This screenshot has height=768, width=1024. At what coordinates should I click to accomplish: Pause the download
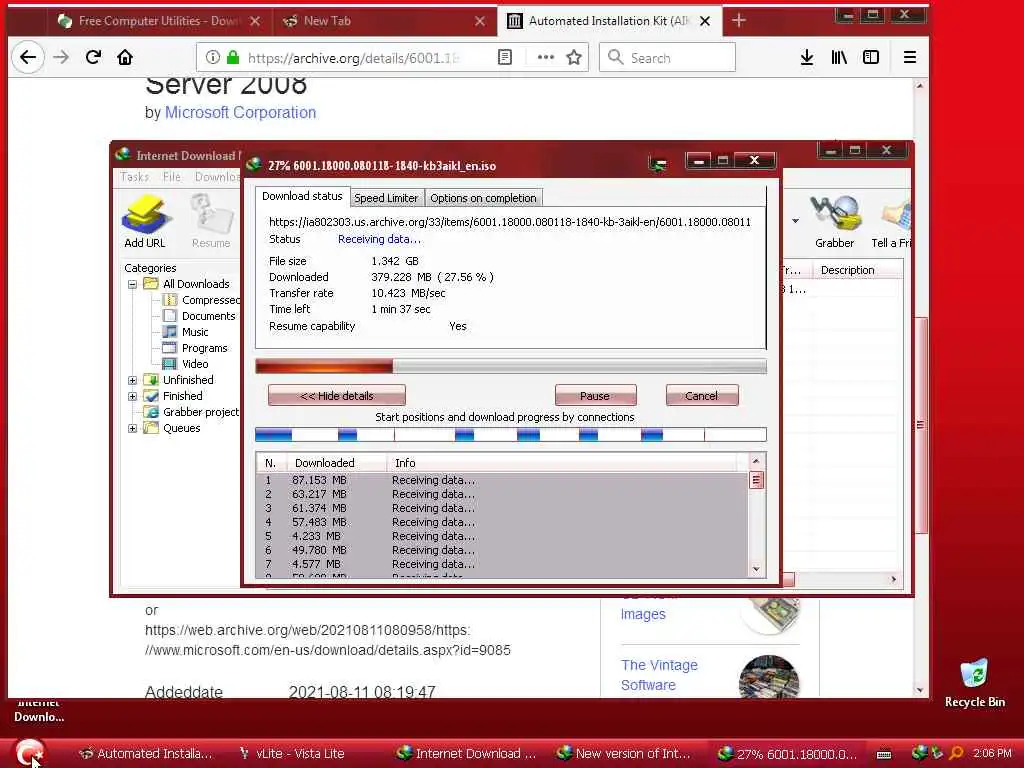pos(595,396)
